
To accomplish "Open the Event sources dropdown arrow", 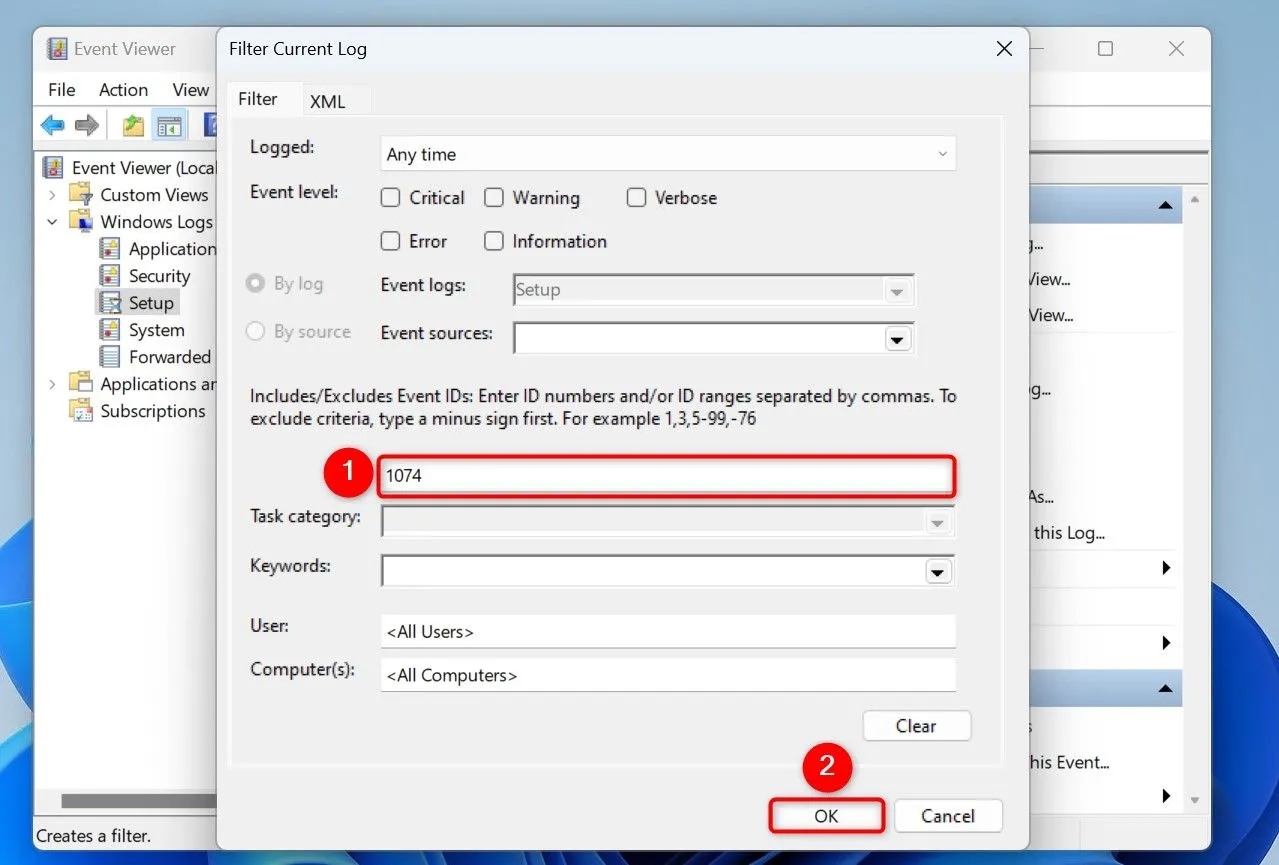I will click(x=897, y=338).
